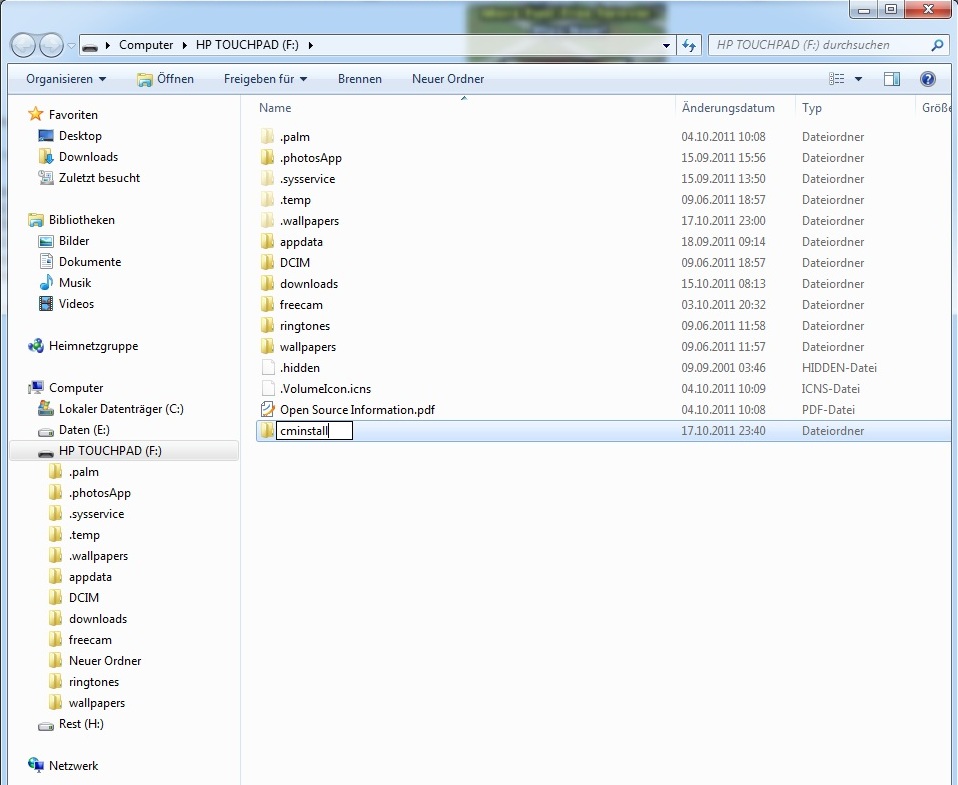Go forward with the forward arrow button
Screen dimensions: 958x785
(51, 45)
